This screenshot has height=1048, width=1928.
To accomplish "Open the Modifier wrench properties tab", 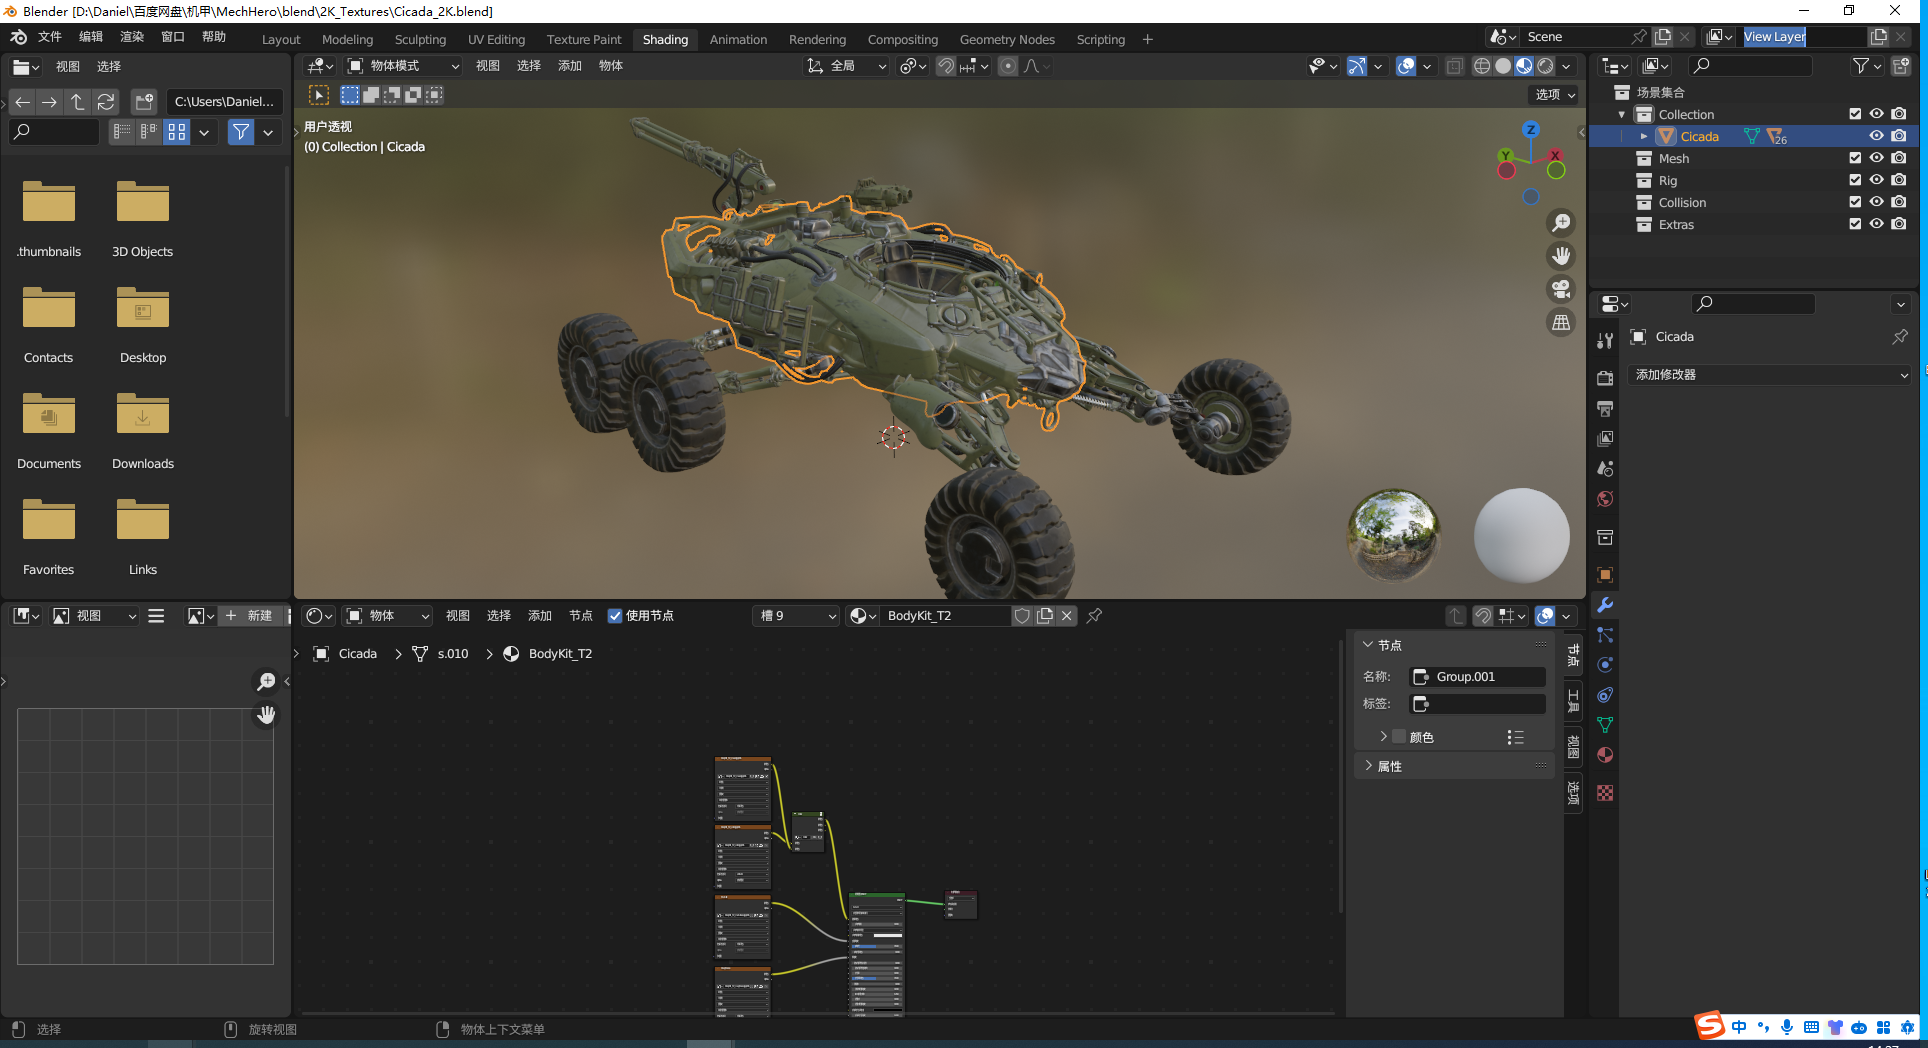I will pos(1605,605).
